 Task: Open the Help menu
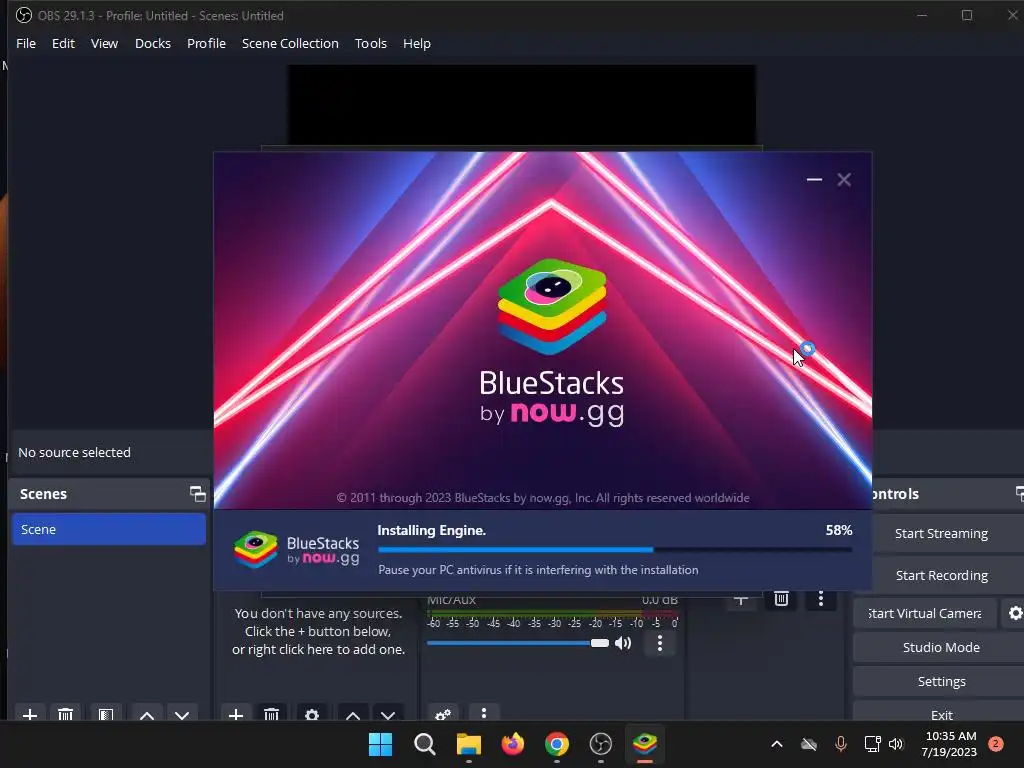point(417,43)
